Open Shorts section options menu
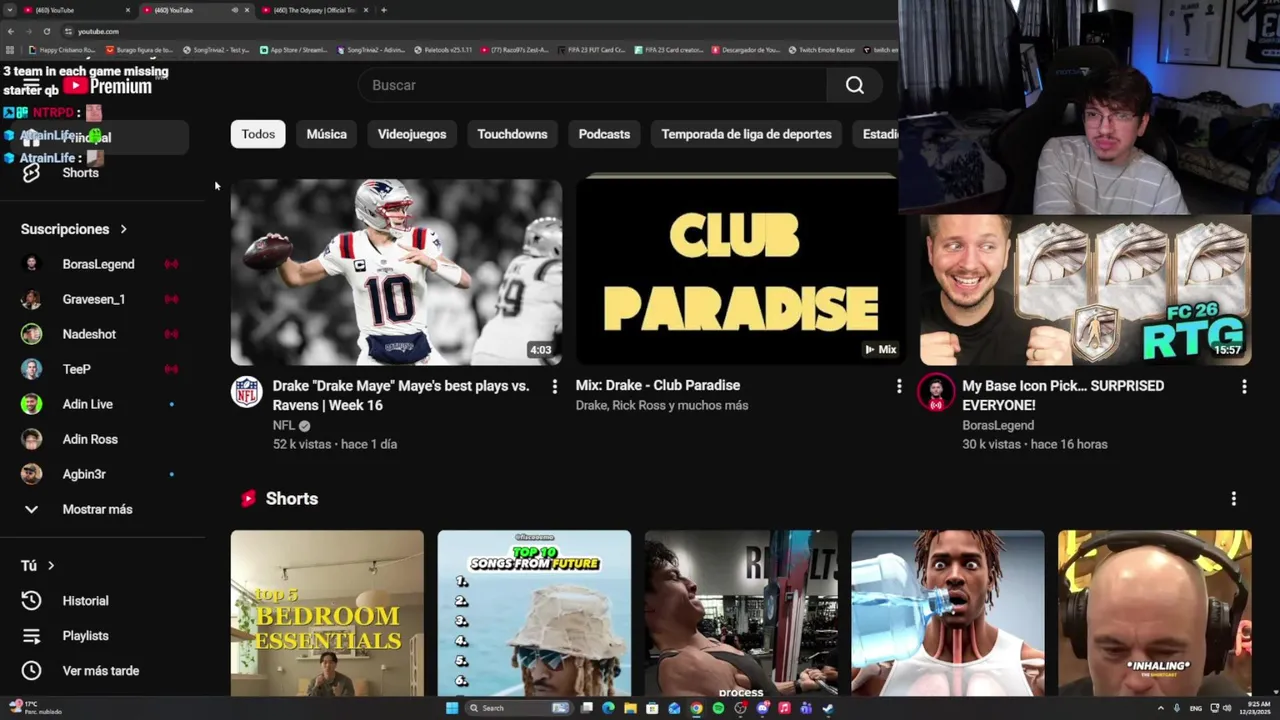Image resolution: width=1280 pixels, height=720 pixels. [1233, 498]
